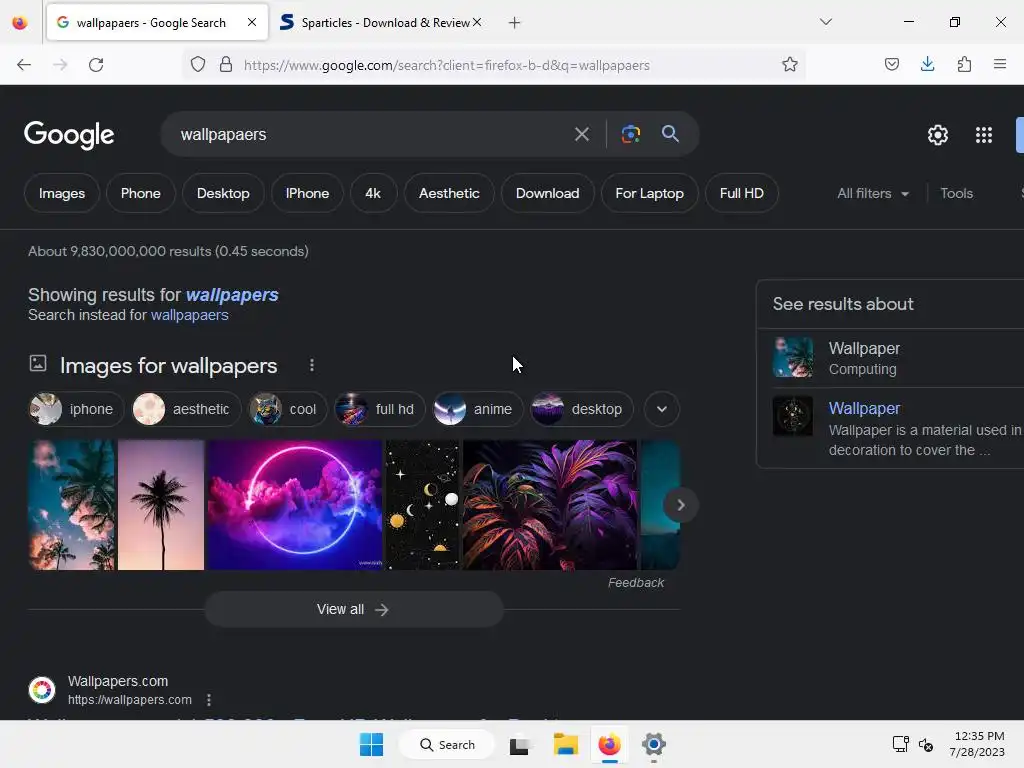Click the browser forward arrow
Image resolution: width=1024 pixels, height=768 pixels.
(x=60, y=65)
